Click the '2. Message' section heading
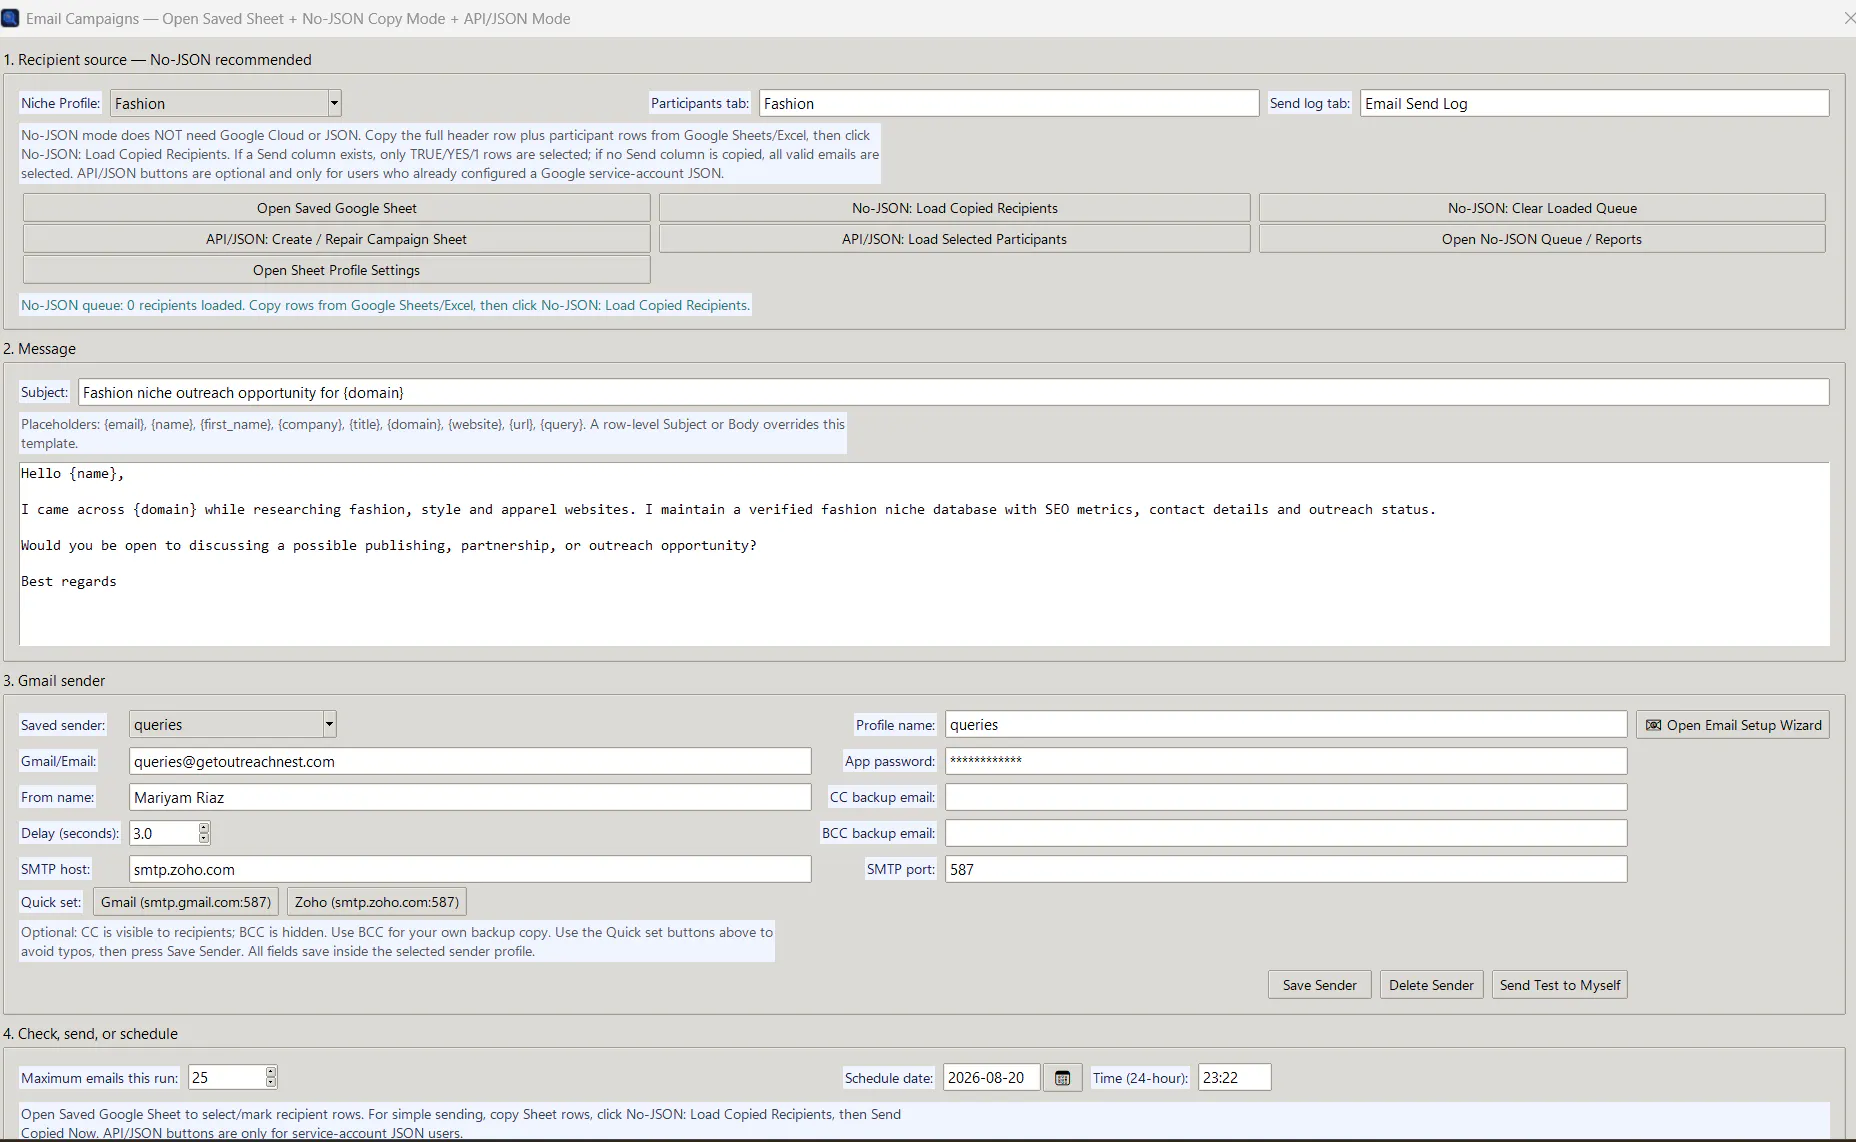The width and height of the screenshot is (1856, 1142). (40, 348)
